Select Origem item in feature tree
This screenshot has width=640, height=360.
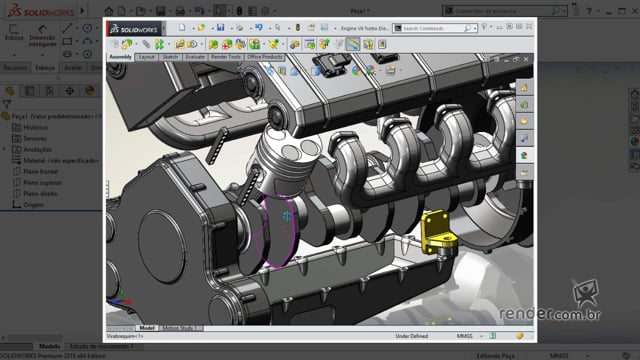(33, 204)
